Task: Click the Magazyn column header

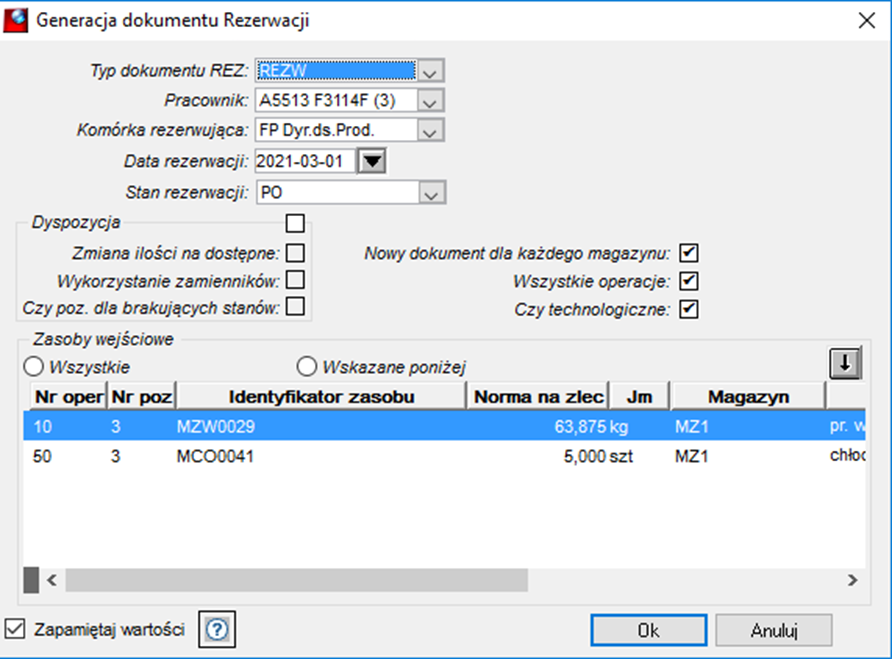Action: tap(748, 397)
